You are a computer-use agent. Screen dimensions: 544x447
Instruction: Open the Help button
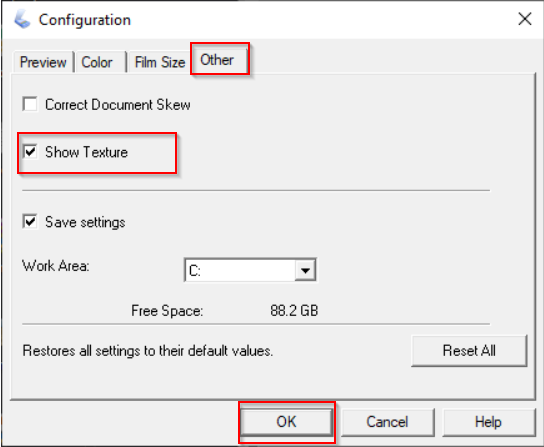[x=488, y=422]
